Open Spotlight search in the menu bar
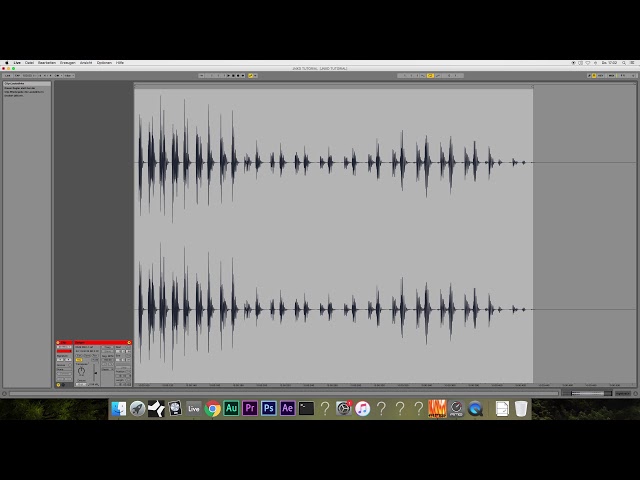Viewport: 640px width, 480px height. pyautogui.click(x=624, y=63)
